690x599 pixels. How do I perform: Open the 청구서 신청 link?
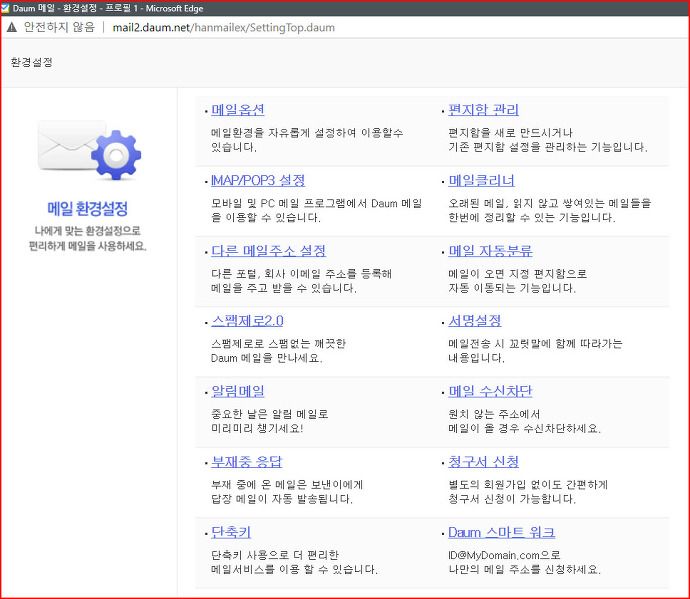click(483, 461)
